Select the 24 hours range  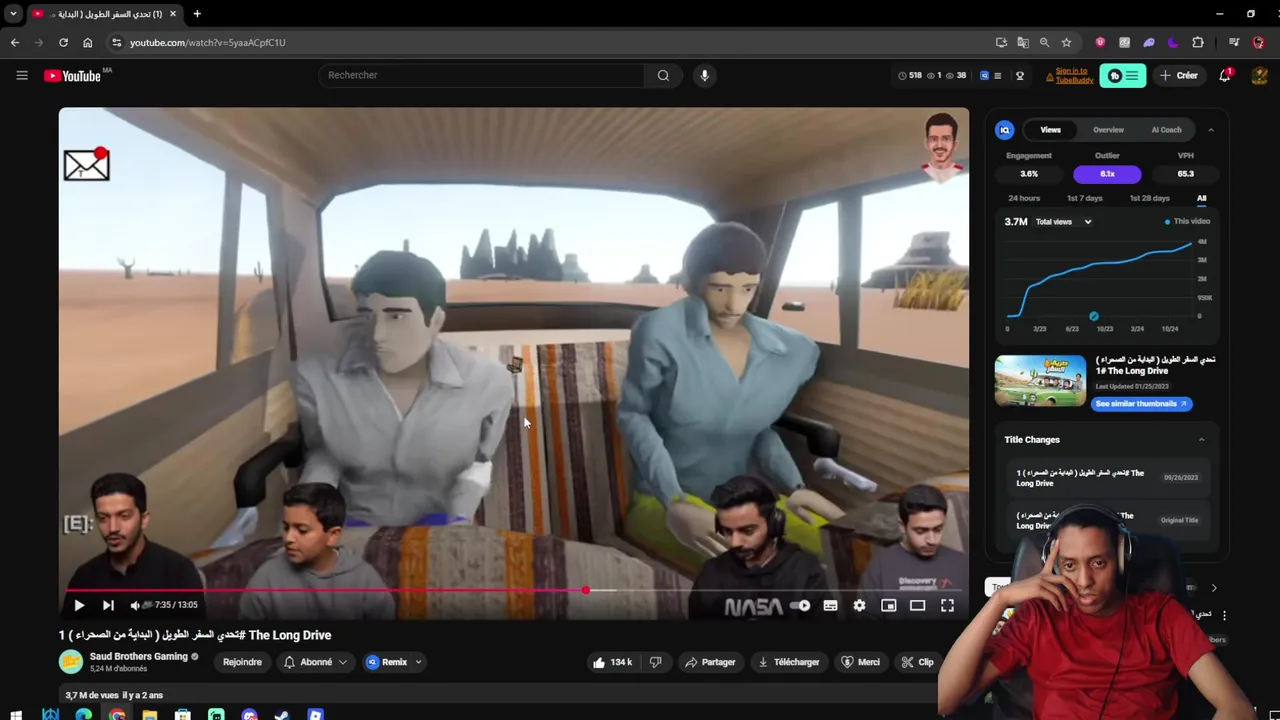[x=1024, y=198]
